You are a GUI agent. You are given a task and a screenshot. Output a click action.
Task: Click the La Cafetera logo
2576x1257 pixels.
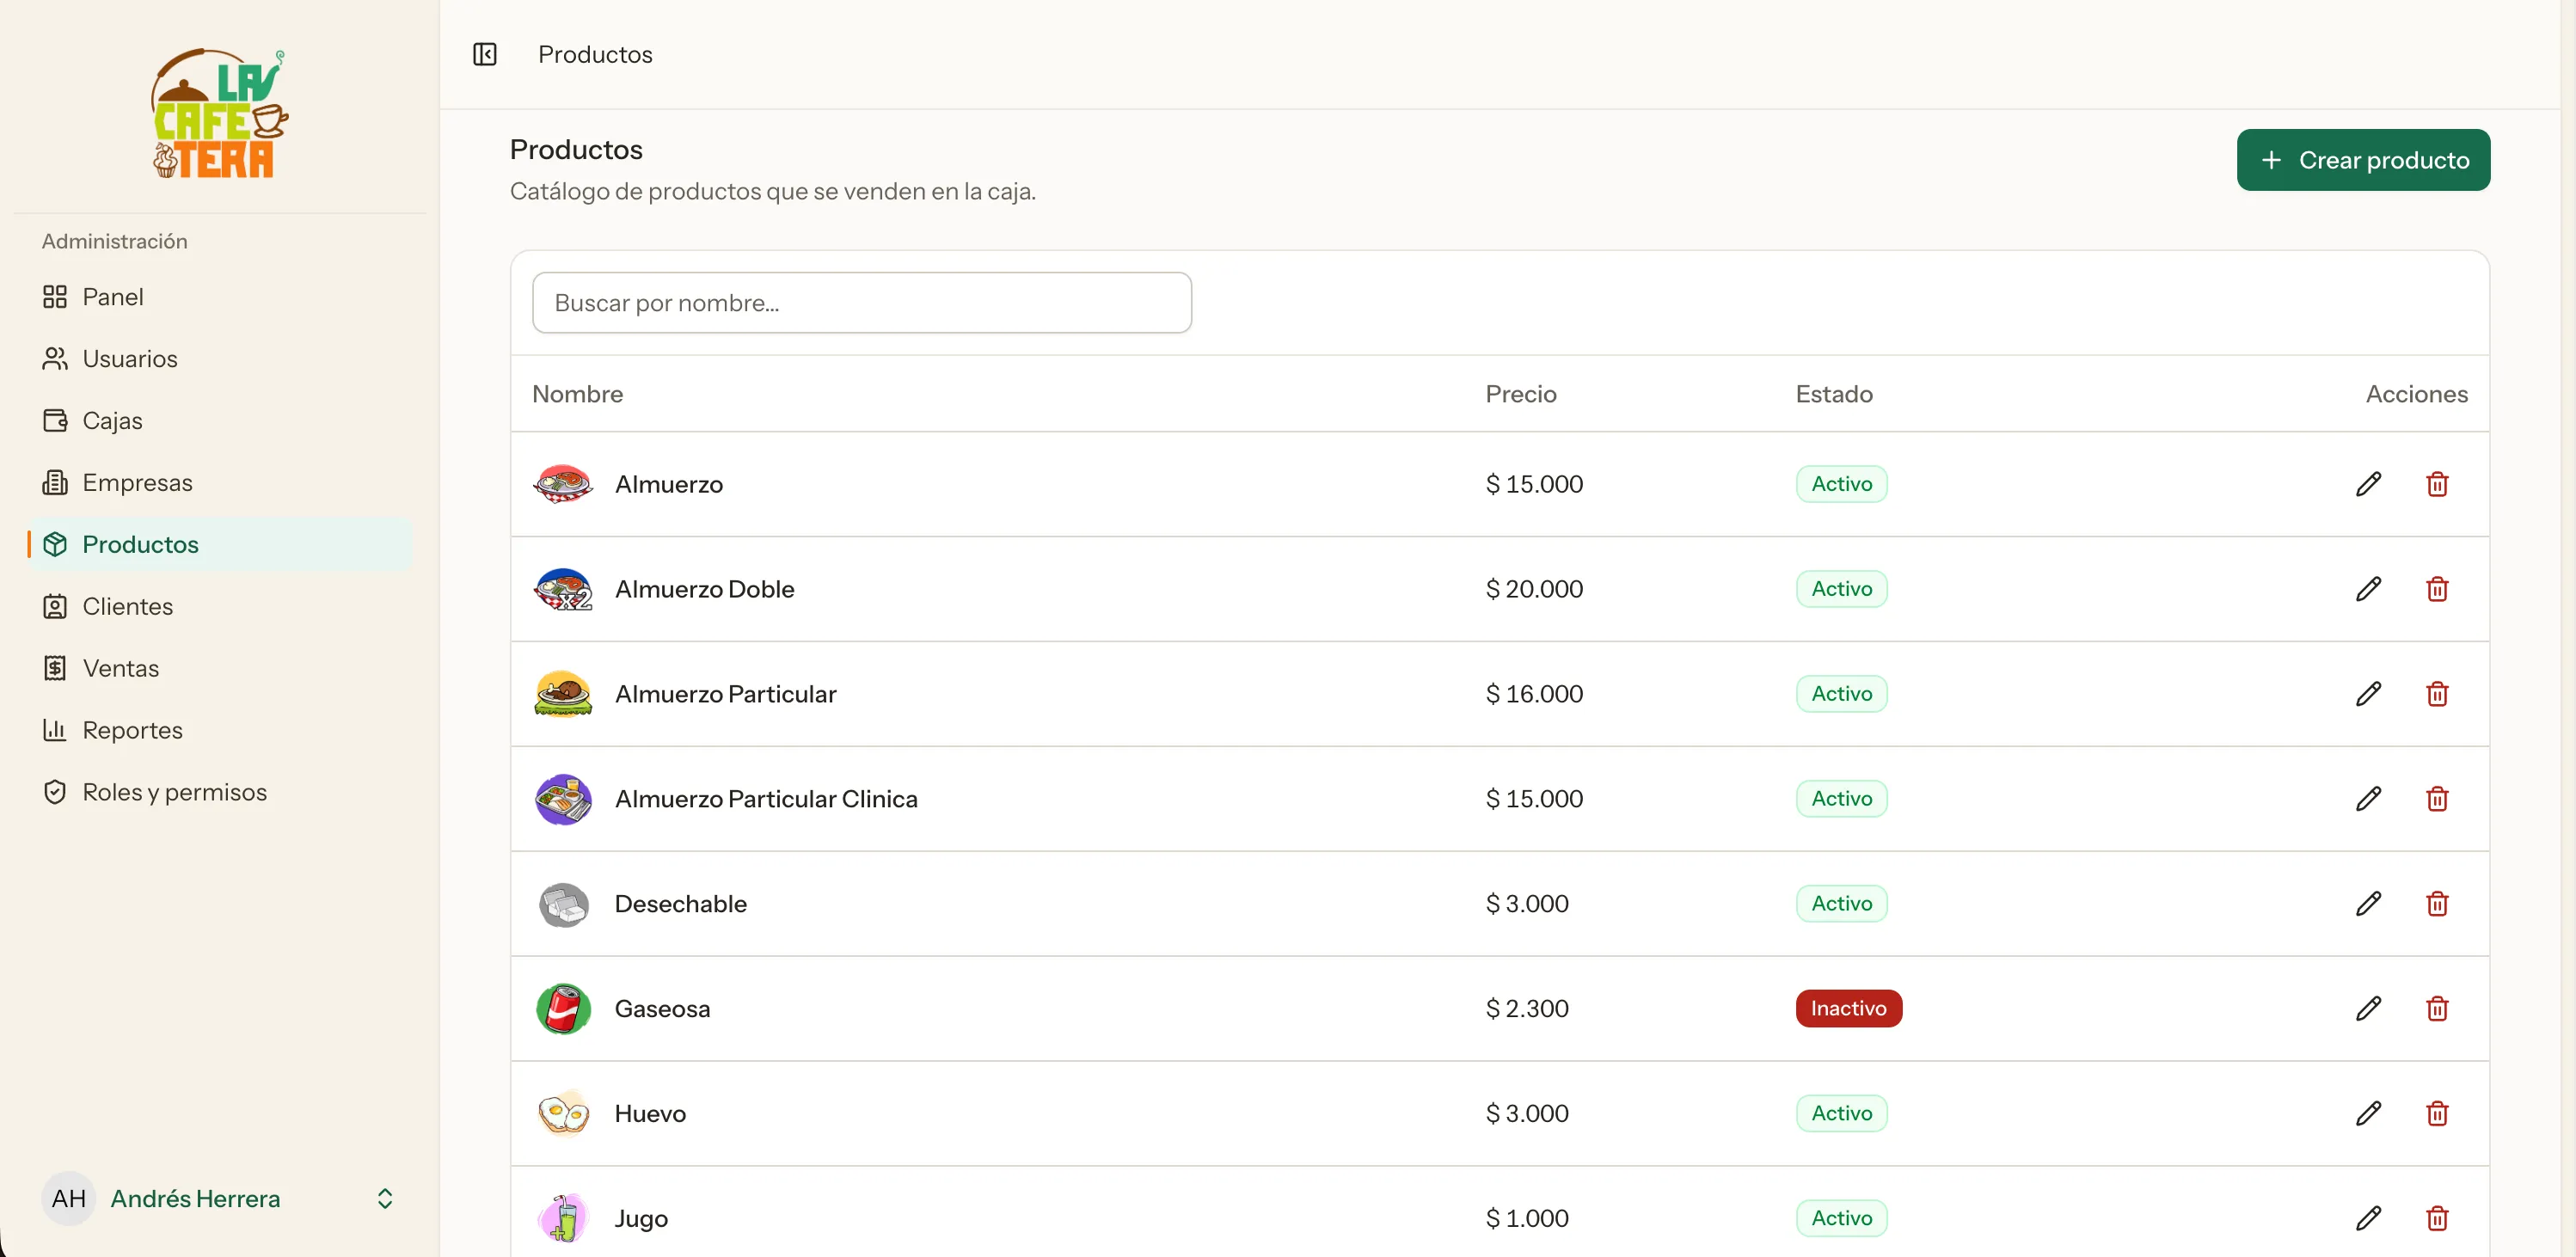(220, 114)
